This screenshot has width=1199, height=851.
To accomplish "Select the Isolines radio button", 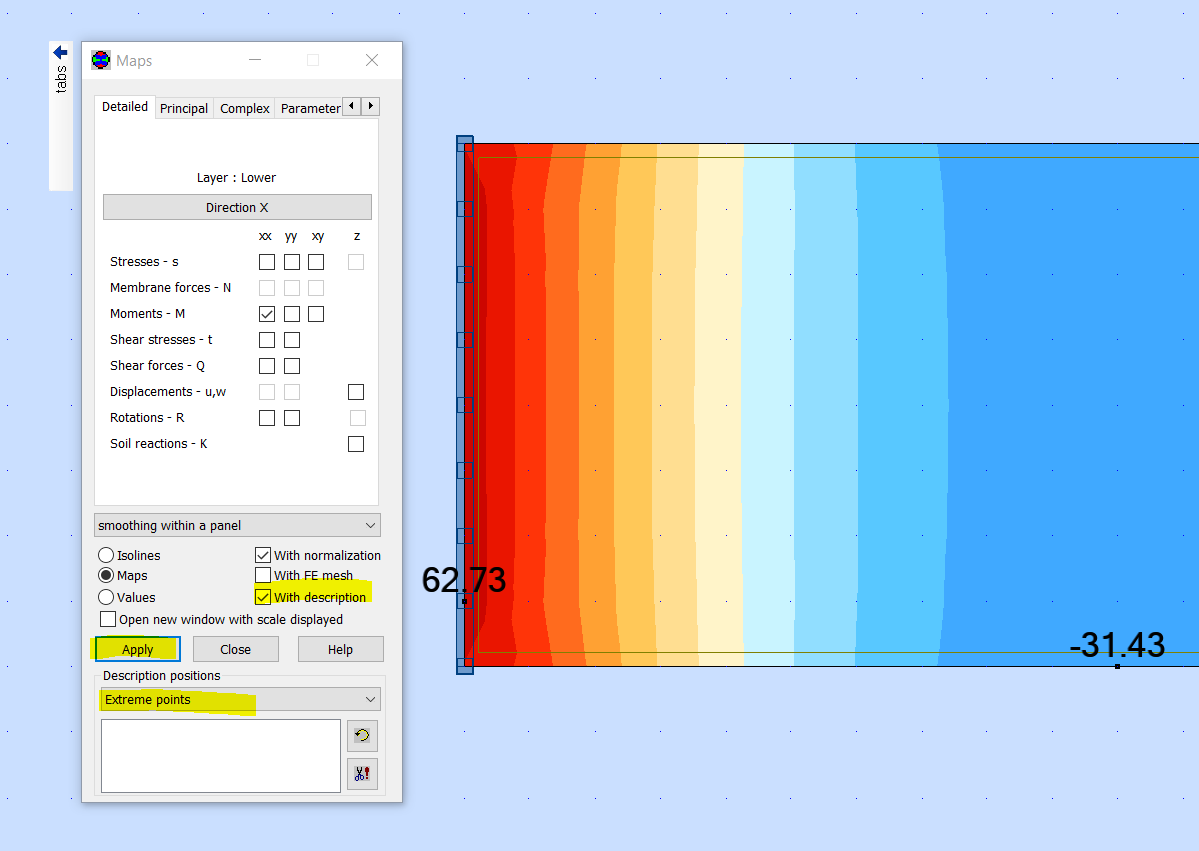I will click(x=106, y=555).
